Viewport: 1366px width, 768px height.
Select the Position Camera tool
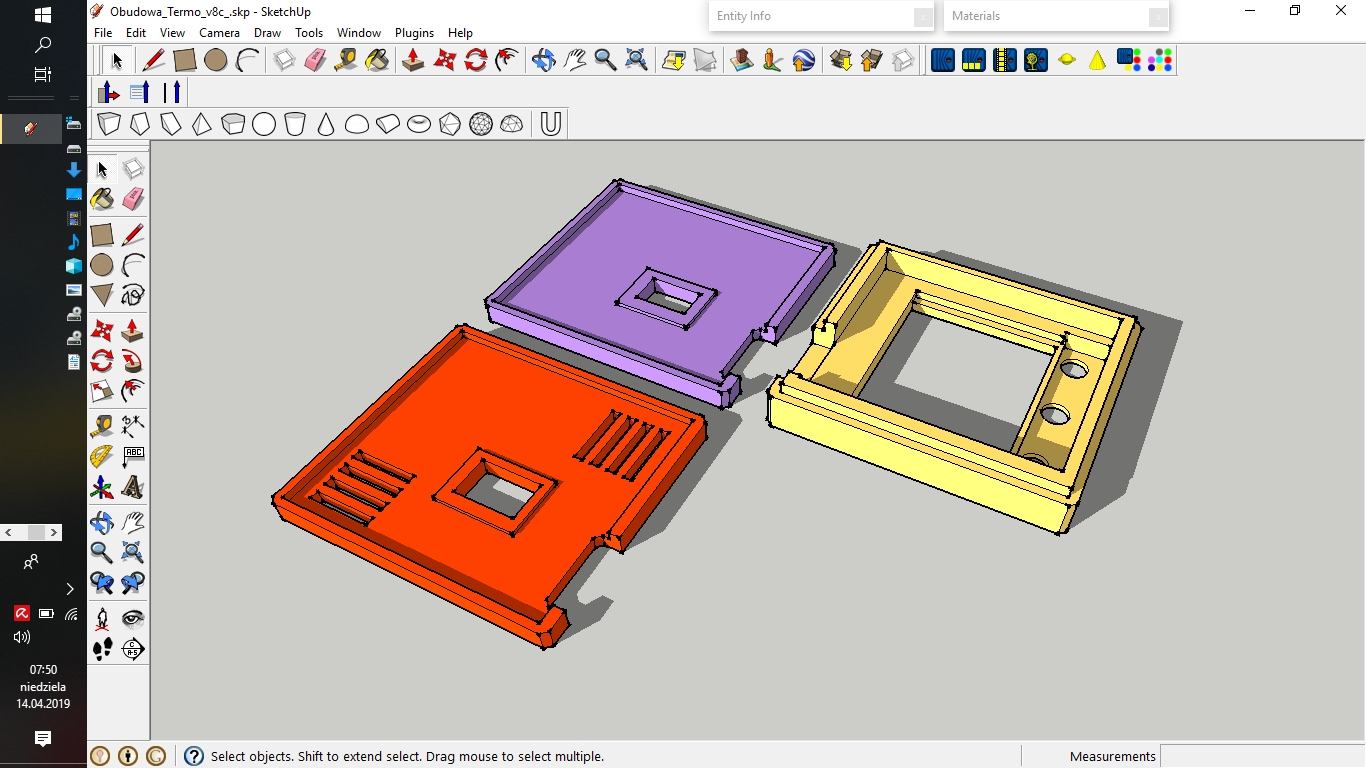click(x=102, y=618)
